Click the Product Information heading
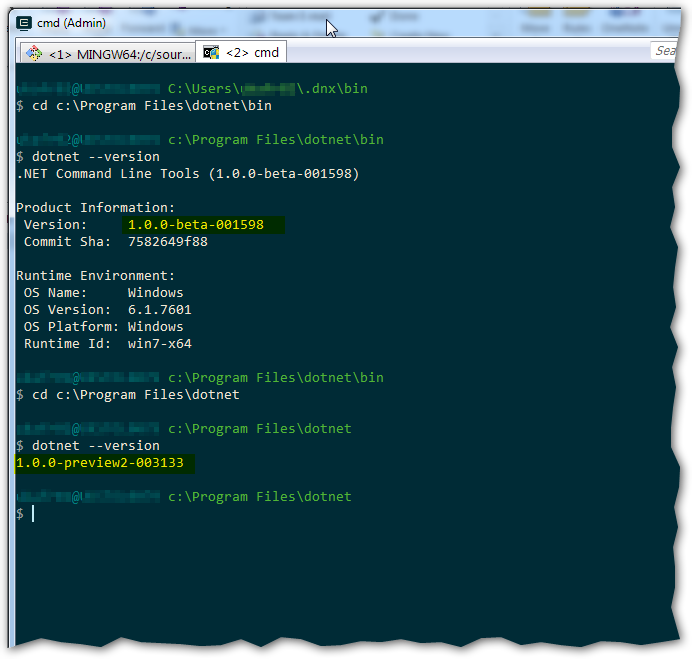The width and height of the screenshot is (692, 659). coord(95,208)
